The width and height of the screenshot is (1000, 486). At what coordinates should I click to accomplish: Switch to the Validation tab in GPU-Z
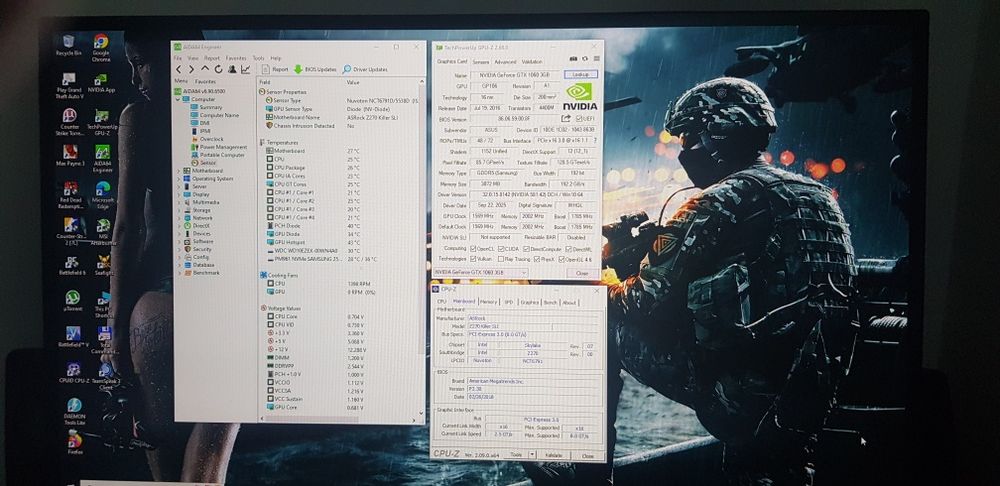pos(532,62)
